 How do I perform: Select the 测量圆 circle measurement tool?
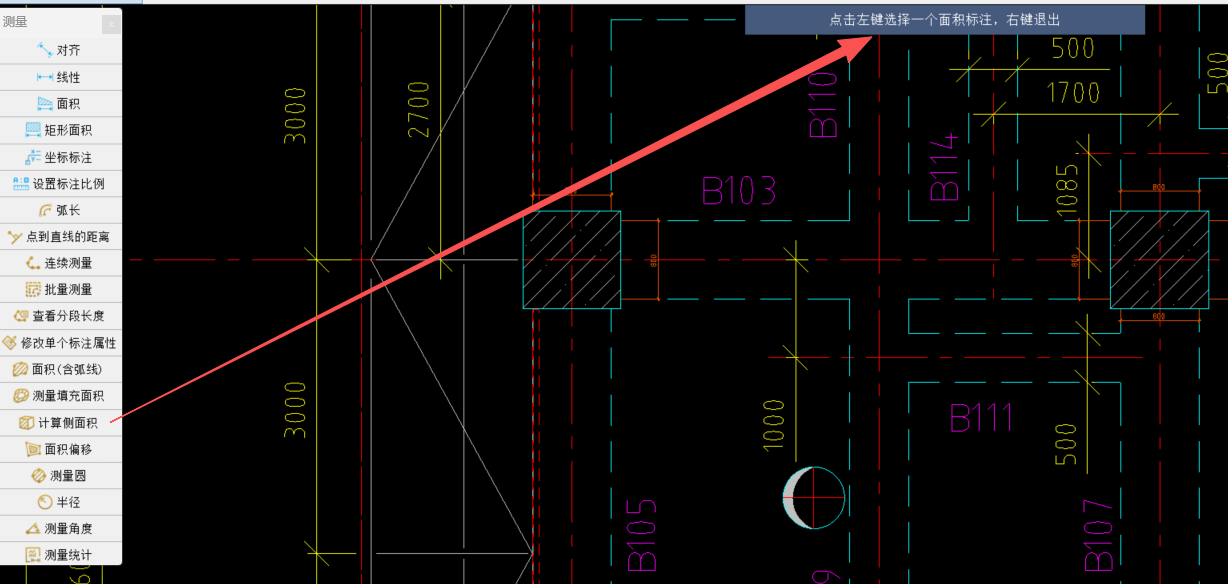pyautogui.click(x=60, y=476)
